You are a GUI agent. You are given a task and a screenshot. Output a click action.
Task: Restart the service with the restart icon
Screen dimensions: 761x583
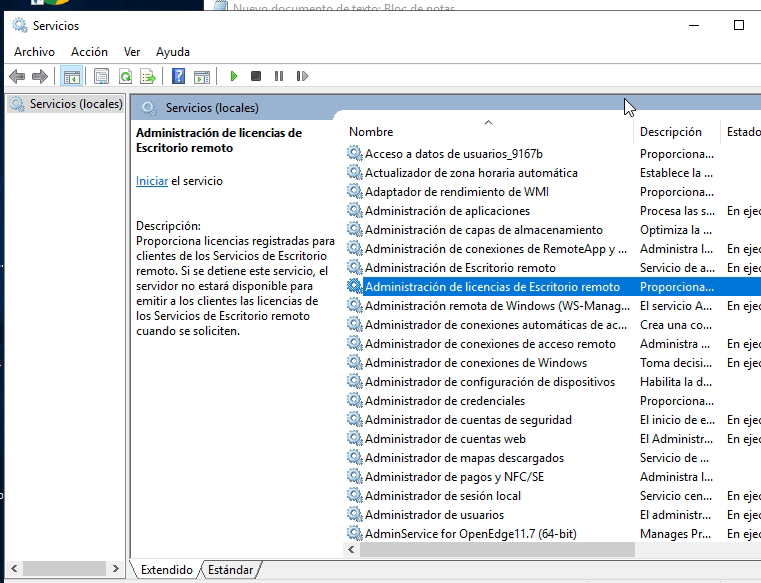click(x=302, y=76)
